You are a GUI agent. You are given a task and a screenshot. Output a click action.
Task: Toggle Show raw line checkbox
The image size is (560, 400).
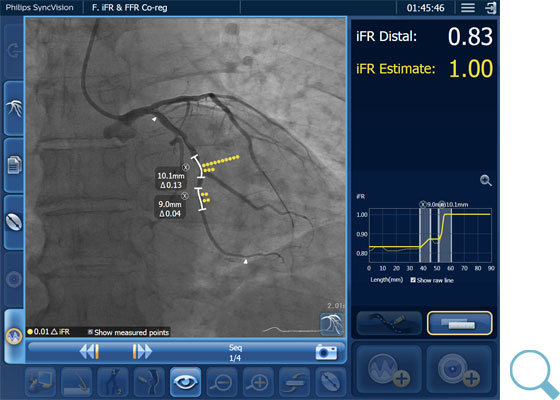[x=413, y=280]
